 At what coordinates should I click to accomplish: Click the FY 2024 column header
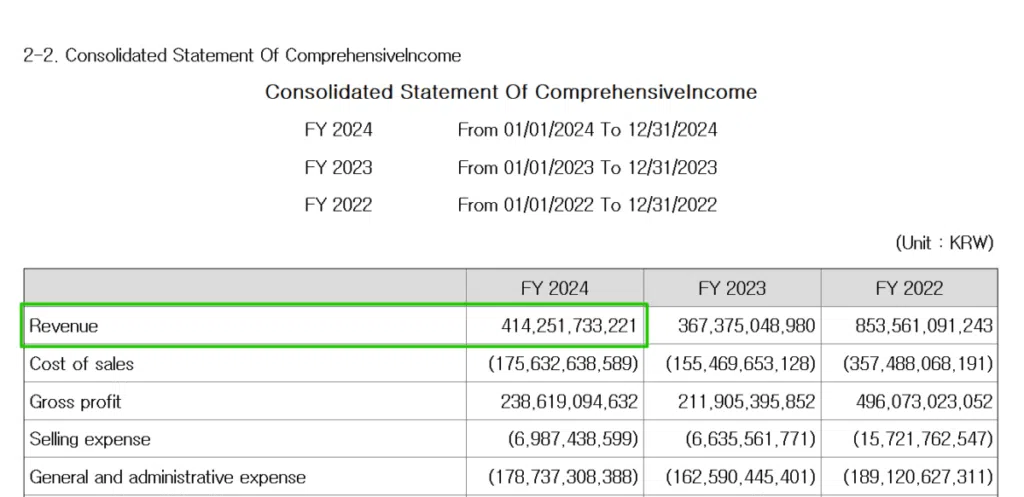tap(555, 289)
